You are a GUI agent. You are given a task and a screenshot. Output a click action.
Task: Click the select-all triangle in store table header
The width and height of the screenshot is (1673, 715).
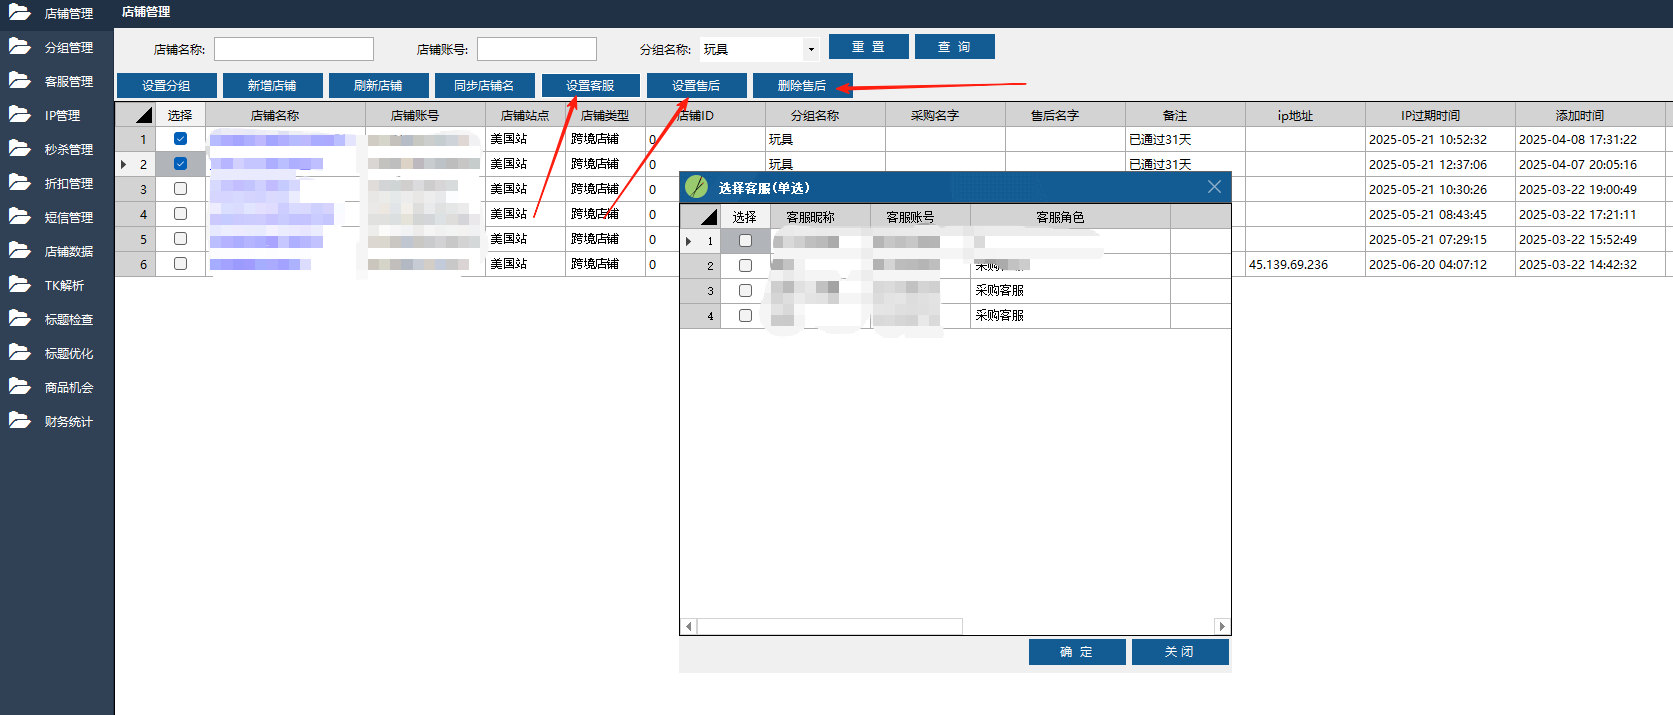click(143, 115)
